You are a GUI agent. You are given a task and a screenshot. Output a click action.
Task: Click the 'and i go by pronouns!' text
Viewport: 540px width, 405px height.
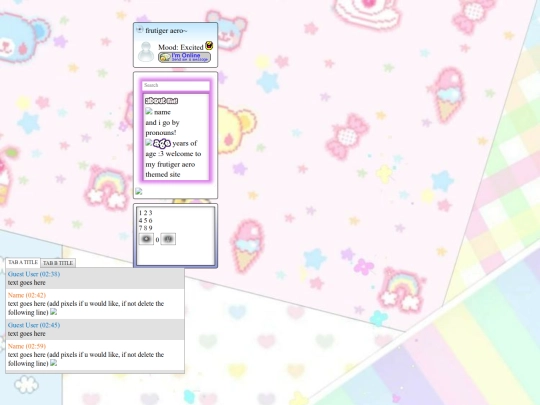[x=162, y=127]
